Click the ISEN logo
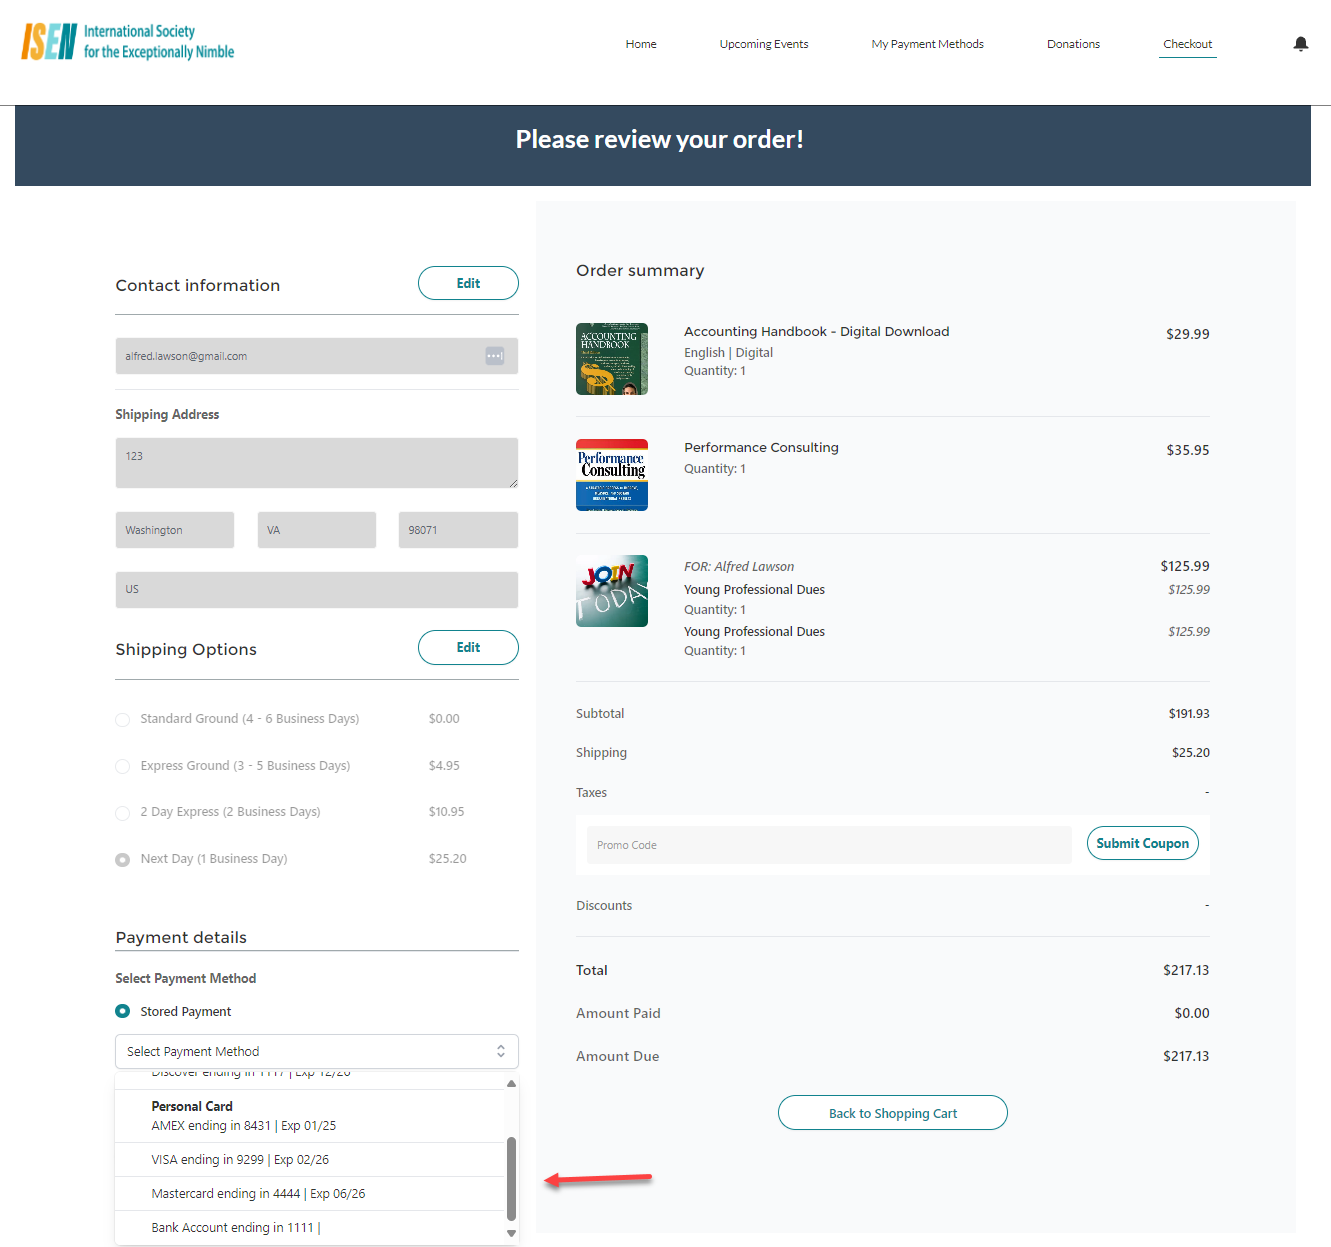The image size is (1331, 1247). tap(128, 42)
